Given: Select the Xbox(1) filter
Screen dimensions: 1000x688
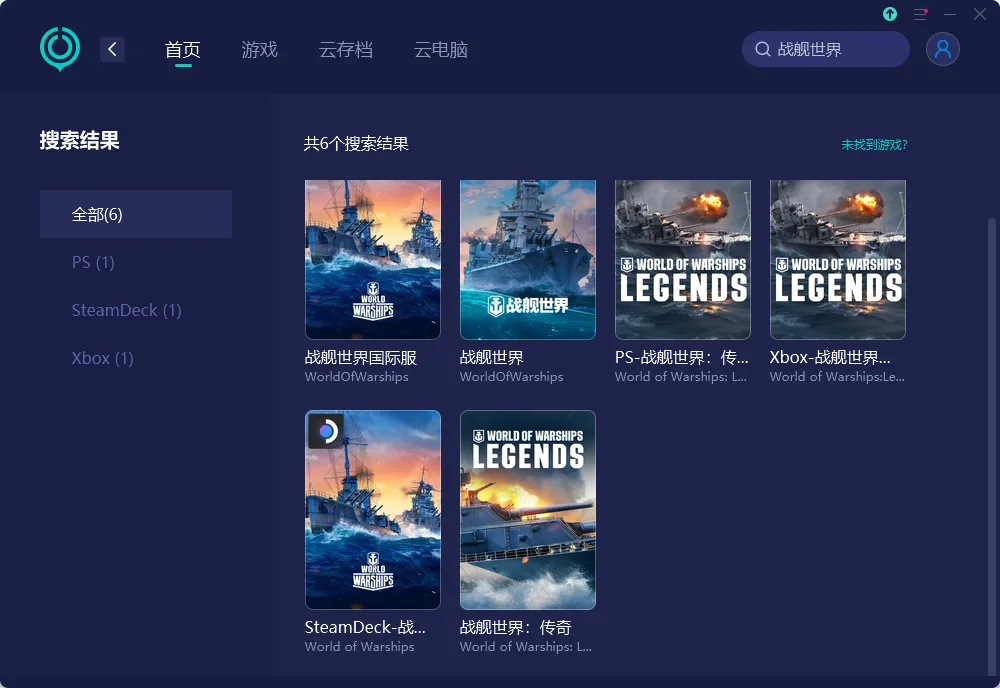Looking at the screenshot, I should 103,358.
